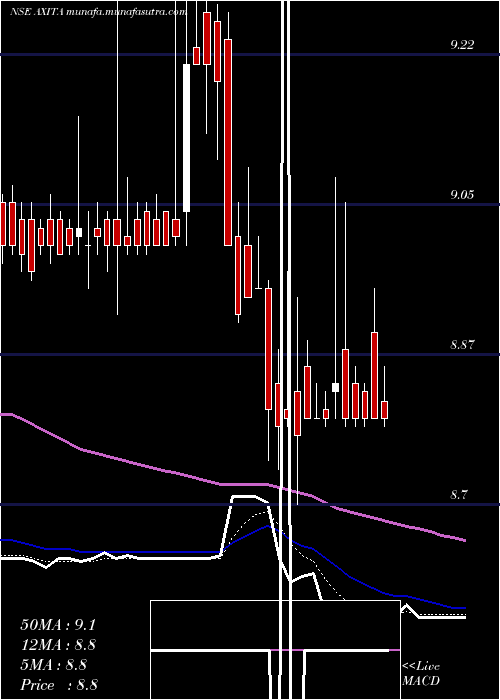
Task: Click the 8.7 price level label
Action: (x=459, y=495)
